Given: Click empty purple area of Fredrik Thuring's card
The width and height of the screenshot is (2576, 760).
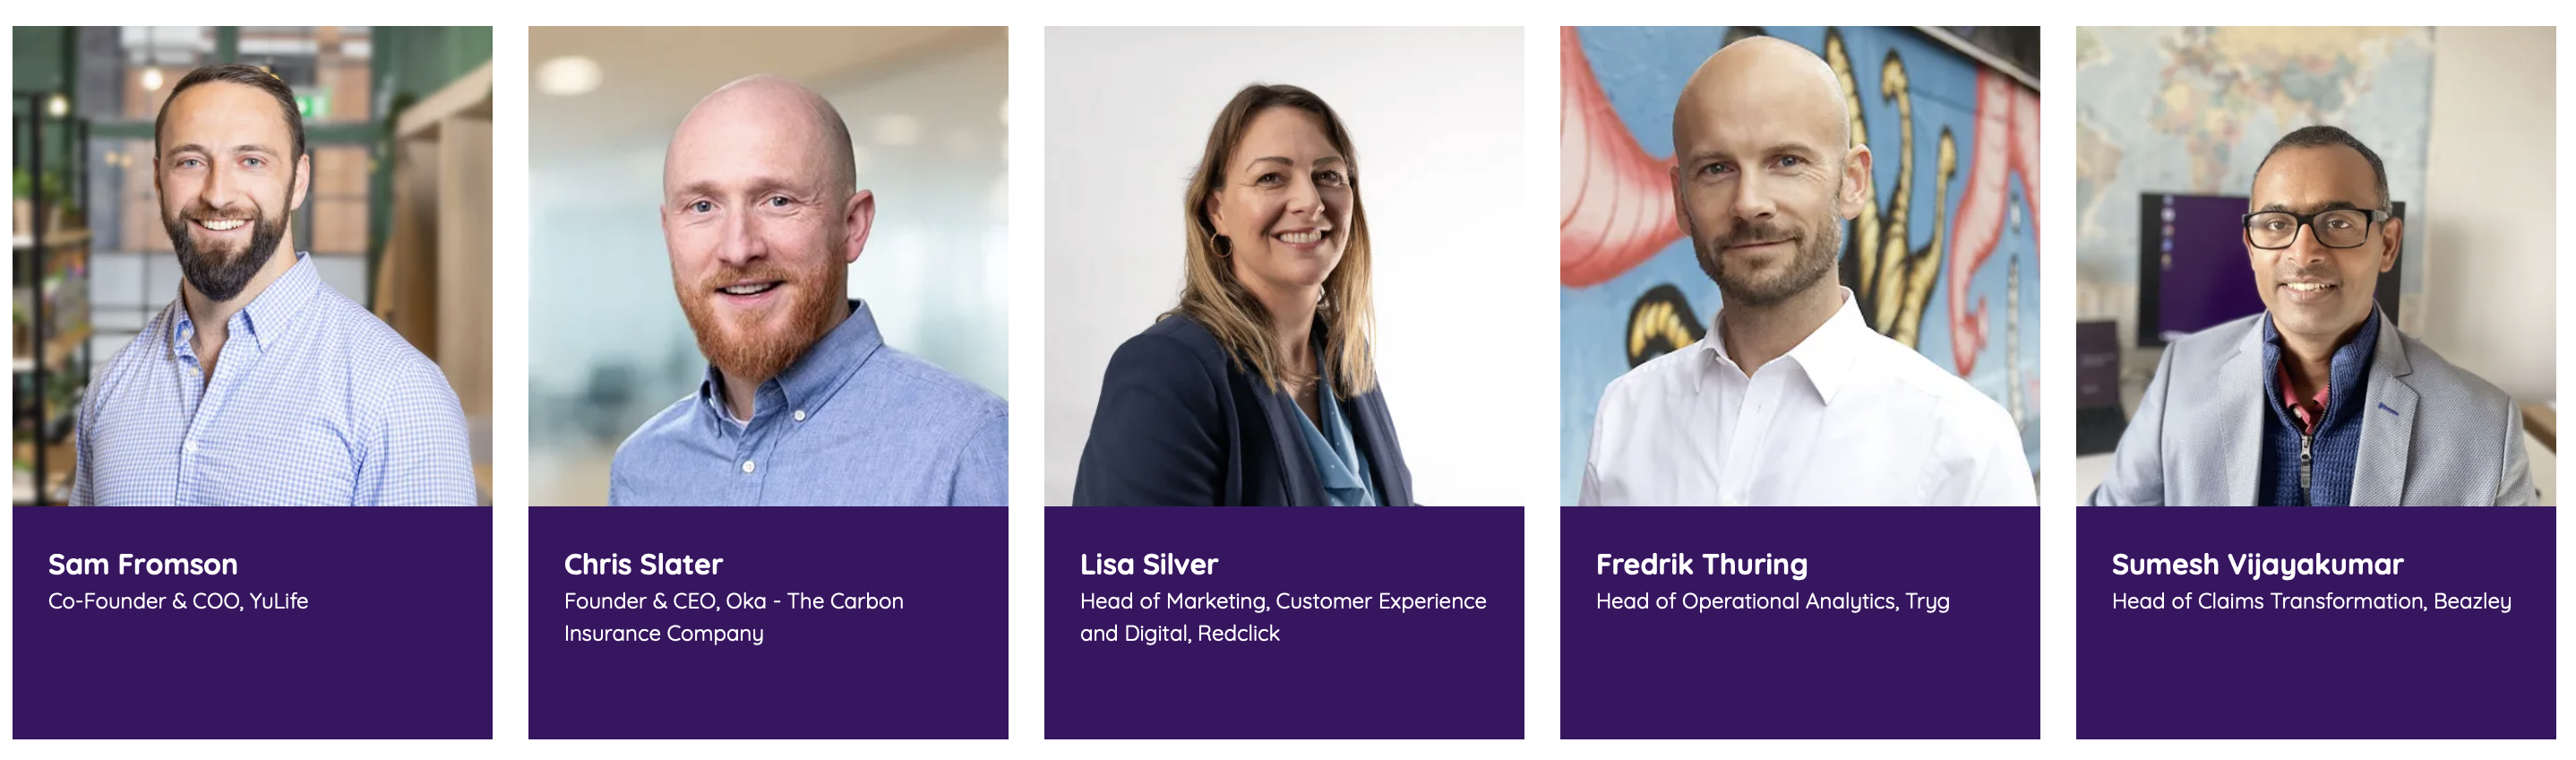Looking at the screenshot, I should click(x=1800, y=690).
